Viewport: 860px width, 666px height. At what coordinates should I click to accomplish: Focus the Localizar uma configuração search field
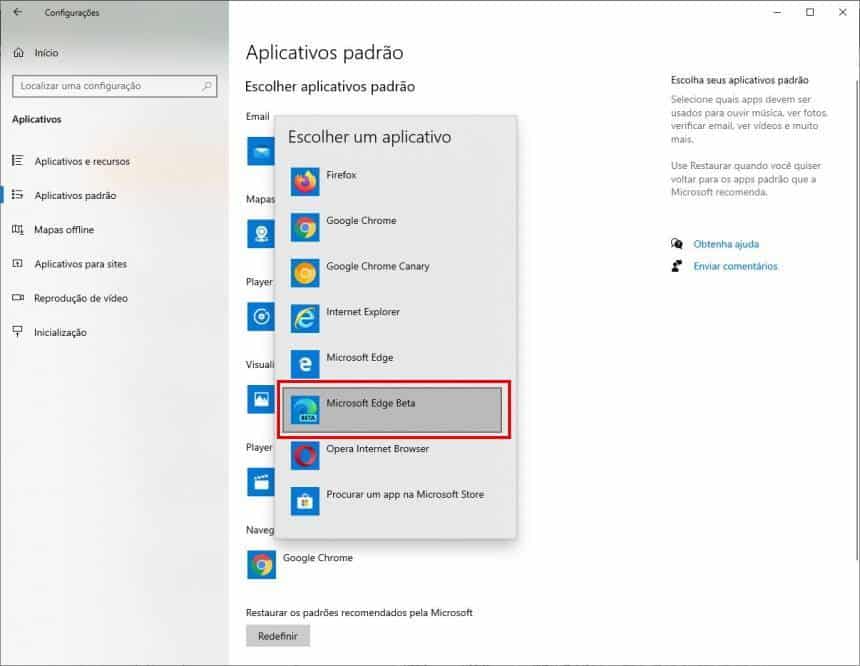tap(115, 86)
